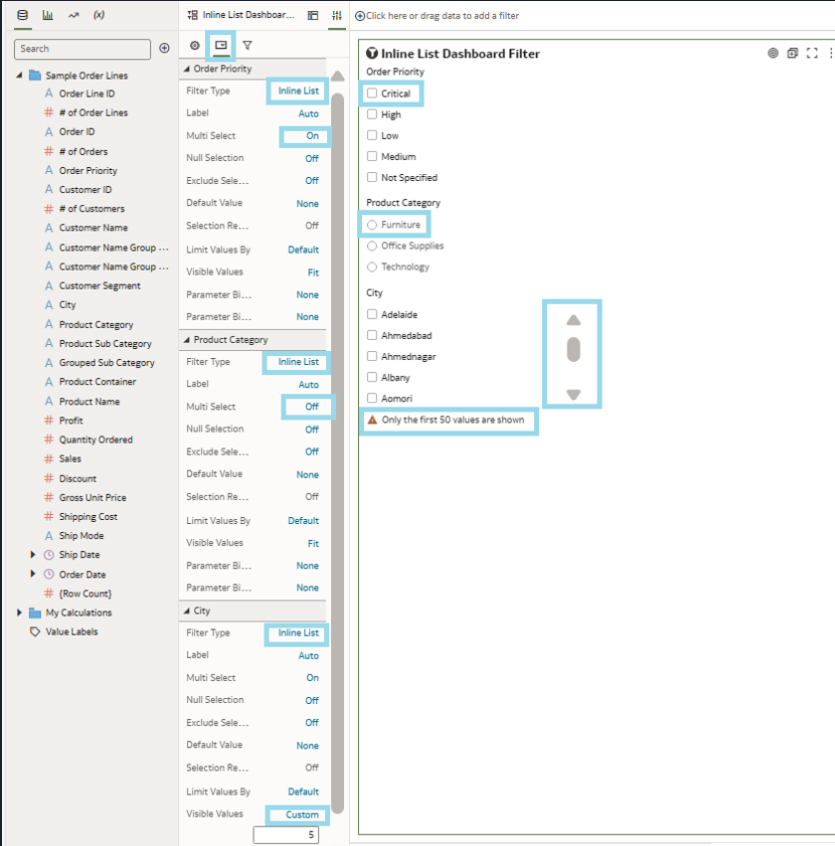Expand the Ship Date column
The width and height of the screenshot is (835, 846).
pos(34,555)
